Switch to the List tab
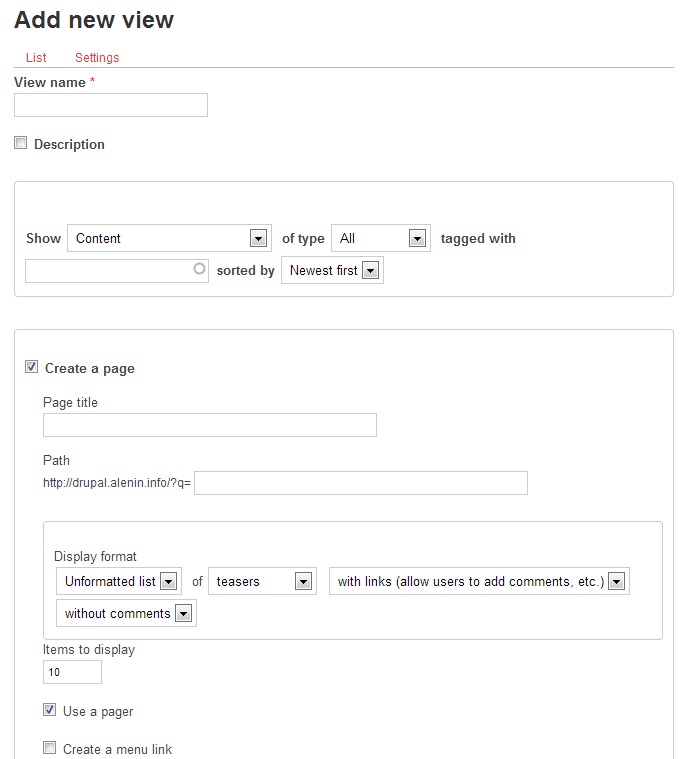The width and height of the screenshot is (687, 759). 36,58
